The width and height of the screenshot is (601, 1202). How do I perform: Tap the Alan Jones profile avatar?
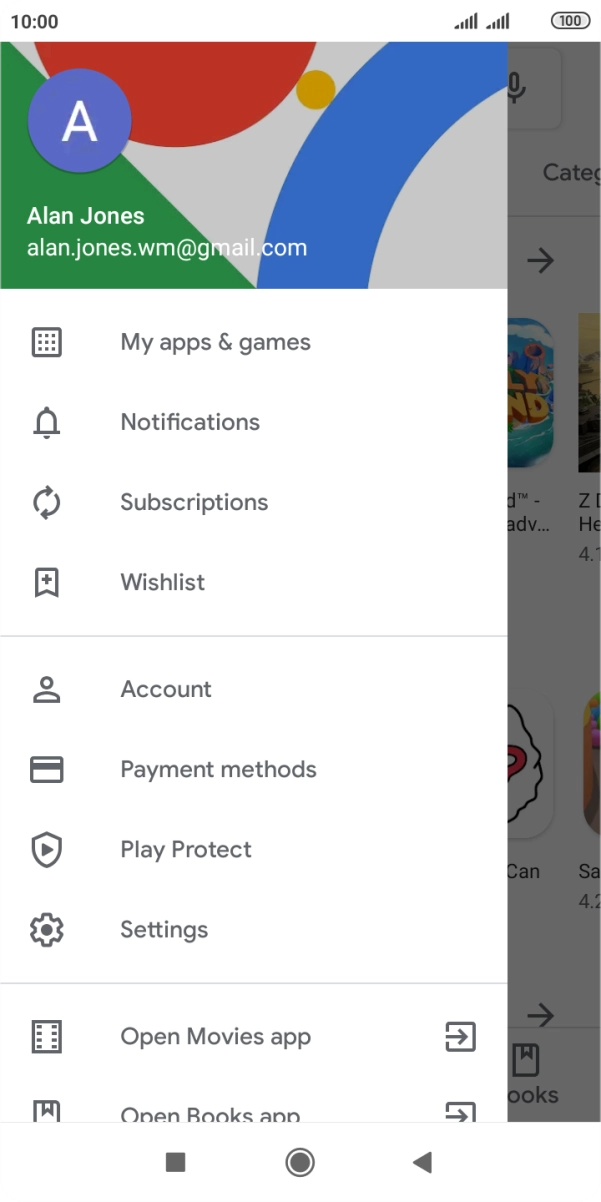(80, 121)
